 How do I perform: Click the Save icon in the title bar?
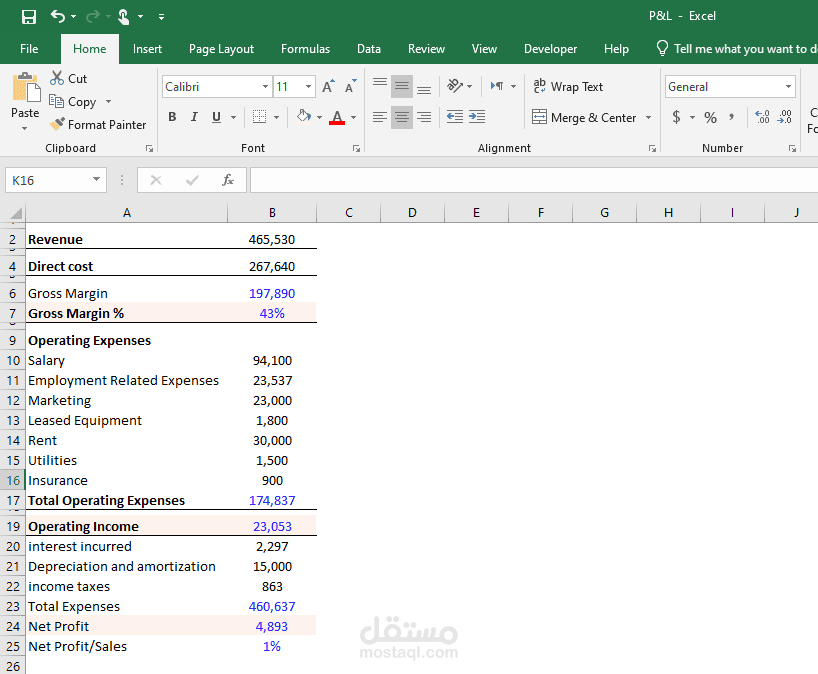pos(29,17)
